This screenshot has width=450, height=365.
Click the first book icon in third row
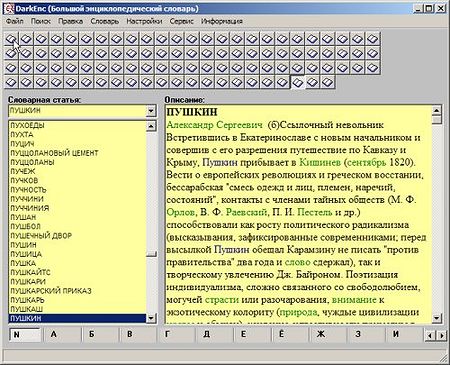(x=11, y=68)
